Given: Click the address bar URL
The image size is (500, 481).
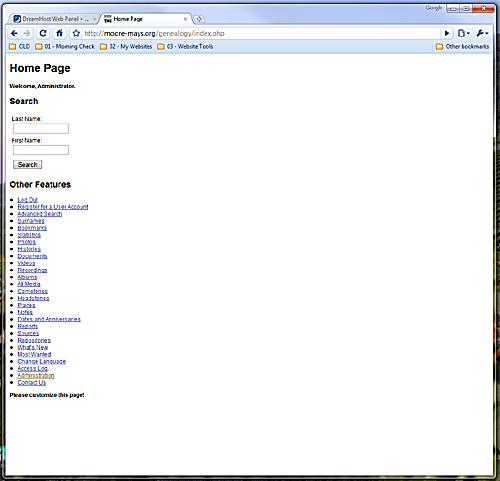Looking at the screenshot, I should click(x=154, y=33).
